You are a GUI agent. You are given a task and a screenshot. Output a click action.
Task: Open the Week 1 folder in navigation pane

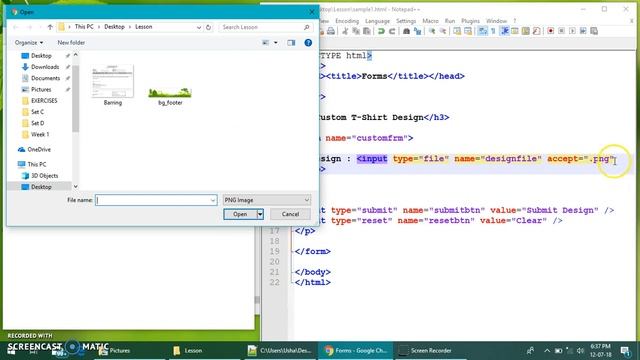click(x=40, y=134)
